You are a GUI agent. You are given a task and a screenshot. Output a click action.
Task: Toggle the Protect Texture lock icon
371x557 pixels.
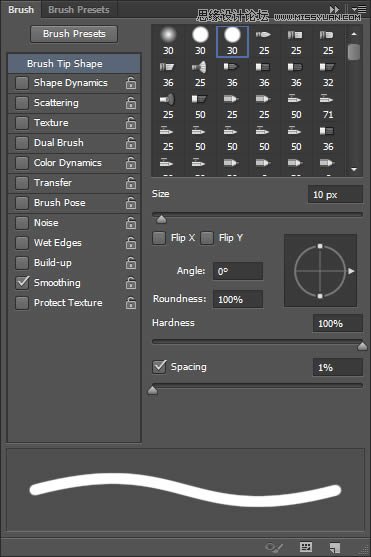click(x=131, y=303)
